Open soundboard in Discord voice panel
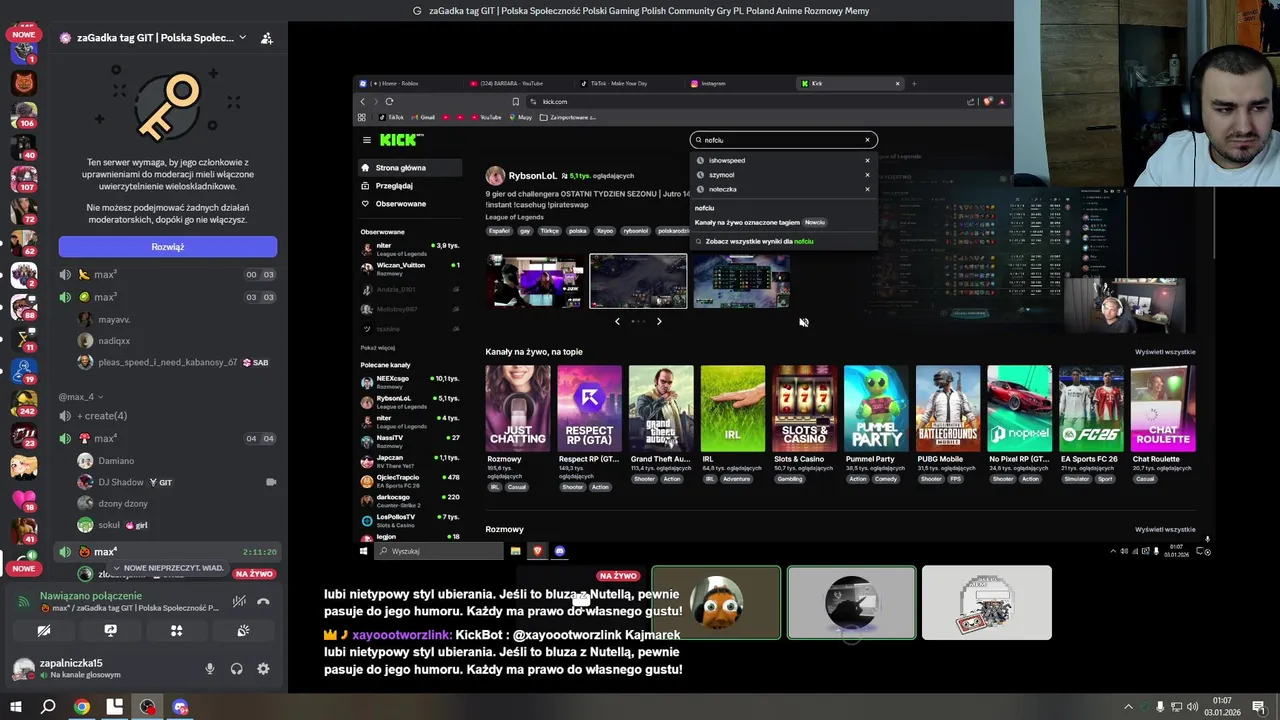Screen dimensions: 1280x720 click(x=243, y=631)
